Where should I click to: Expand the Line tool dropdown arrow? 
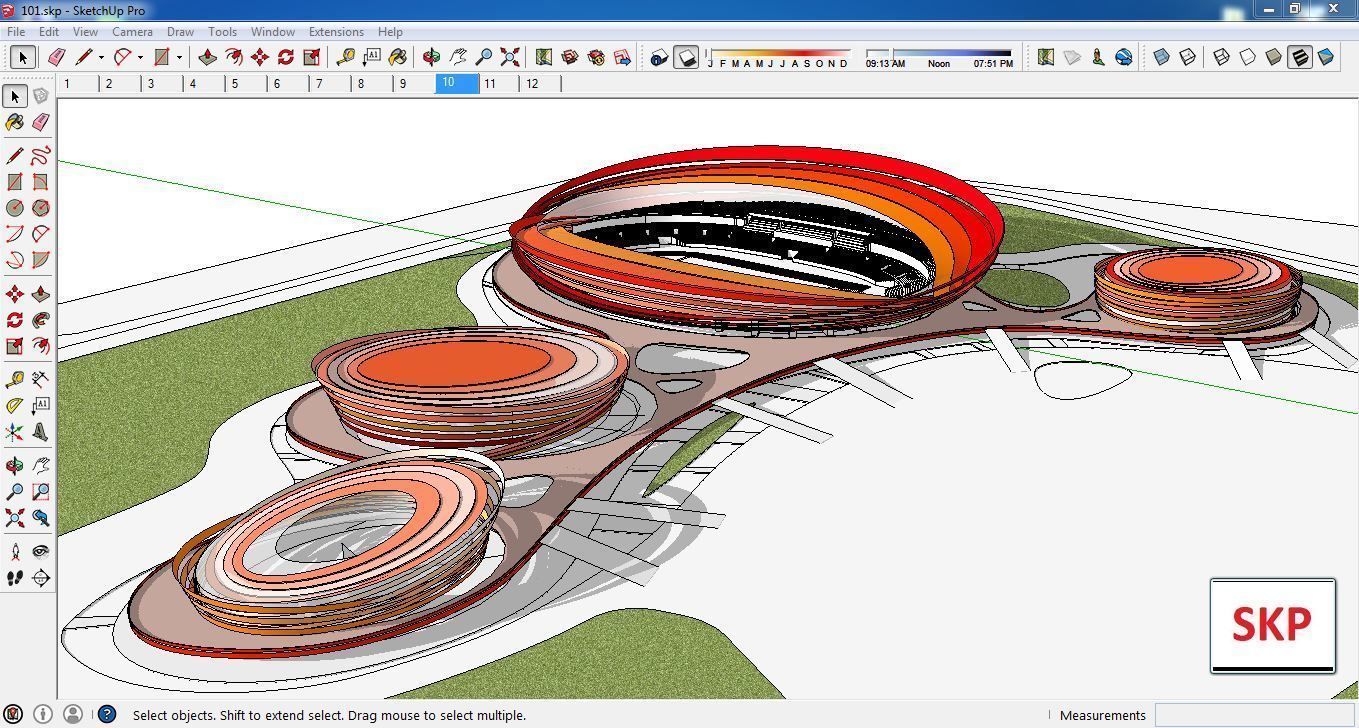point(101,57)
